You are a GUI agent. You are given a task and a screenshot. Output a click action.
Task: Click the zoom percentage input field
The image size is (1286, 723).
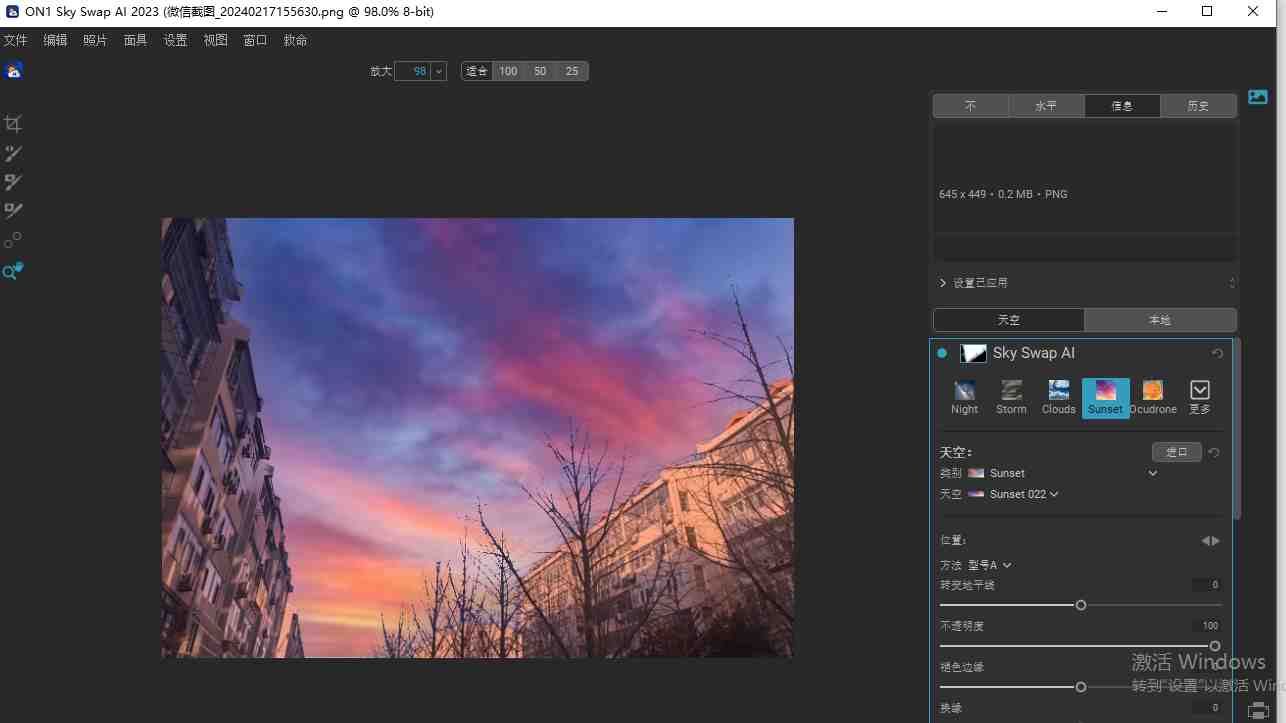click(x=412, y=71)
